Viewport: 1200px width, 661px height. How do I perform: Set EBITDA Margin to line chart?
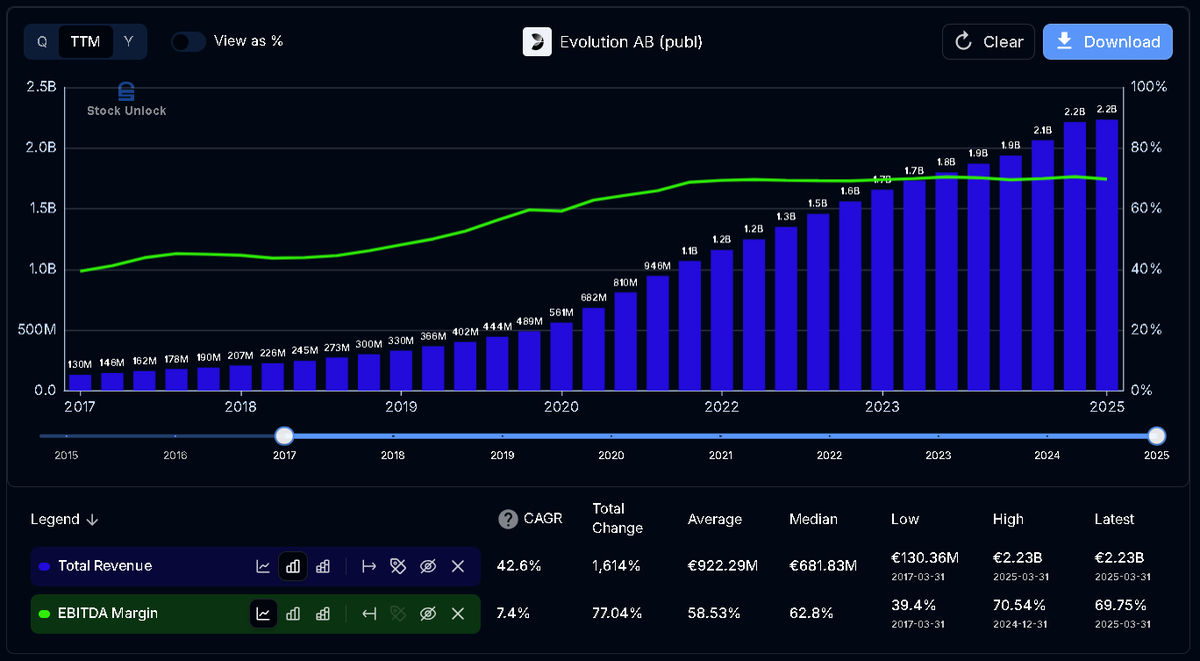click(263, 613)
